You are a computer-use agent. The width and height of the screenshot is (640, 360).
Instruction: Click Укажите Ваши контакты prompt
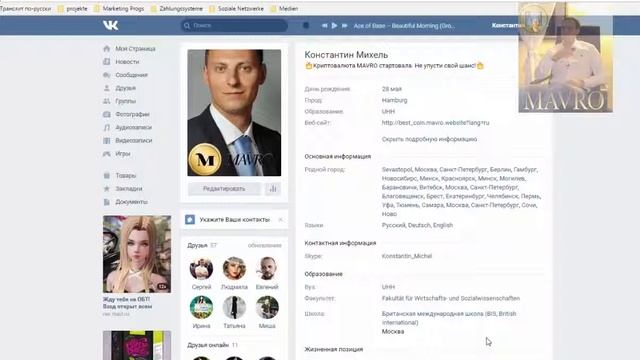[234, 220]
